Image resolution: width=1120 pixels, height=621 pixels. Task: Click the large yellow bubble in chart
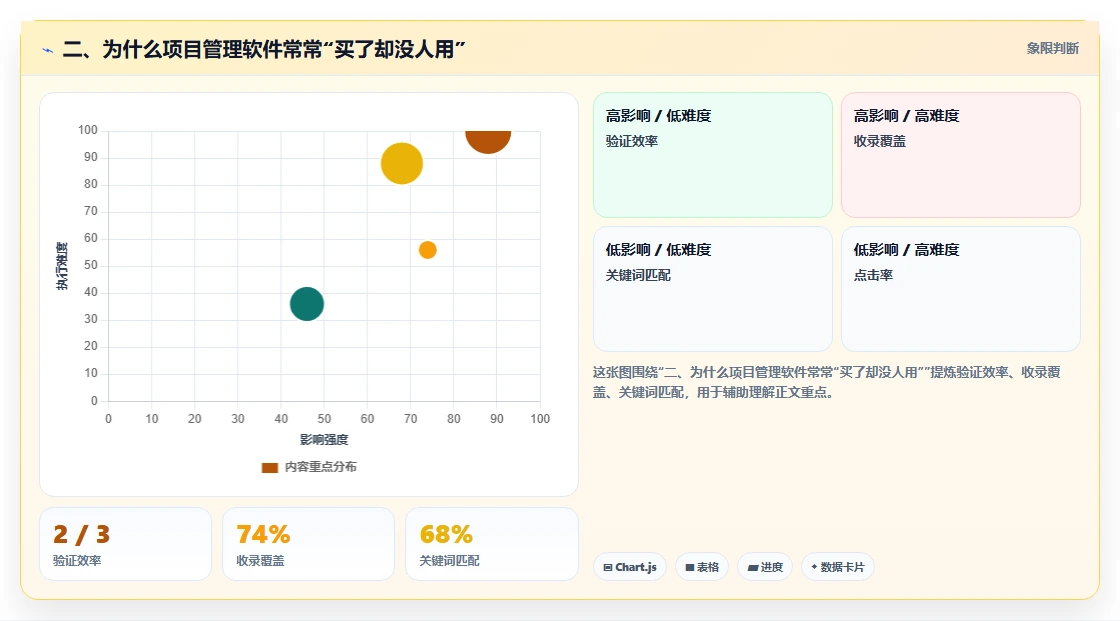402,164
